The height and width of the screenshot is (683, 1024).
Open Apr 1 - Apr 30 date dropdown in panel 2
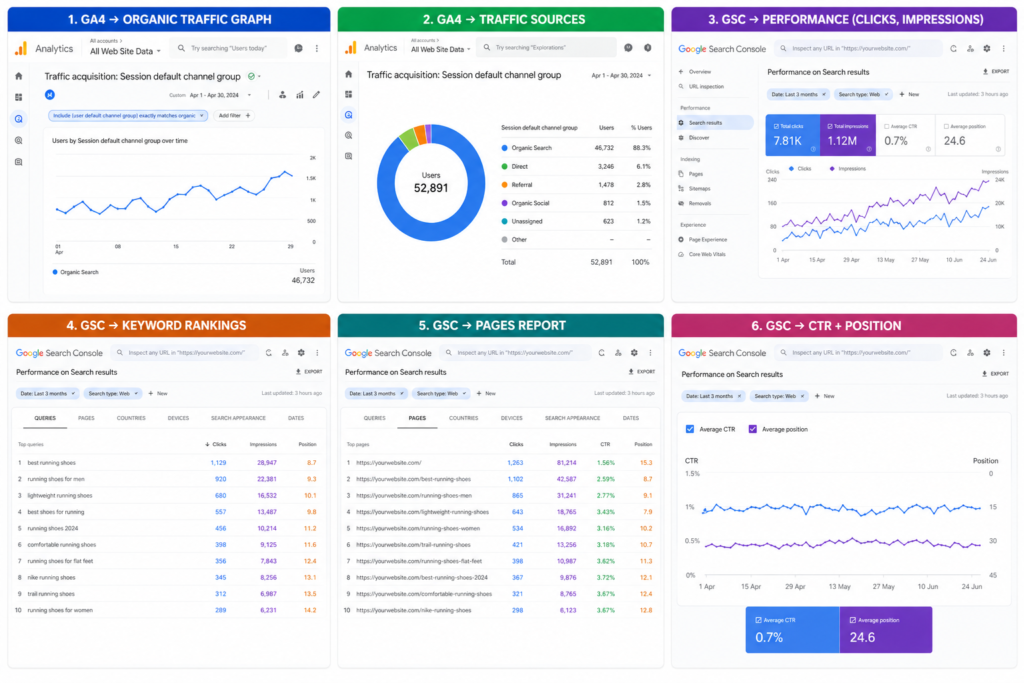click(621, 76)
